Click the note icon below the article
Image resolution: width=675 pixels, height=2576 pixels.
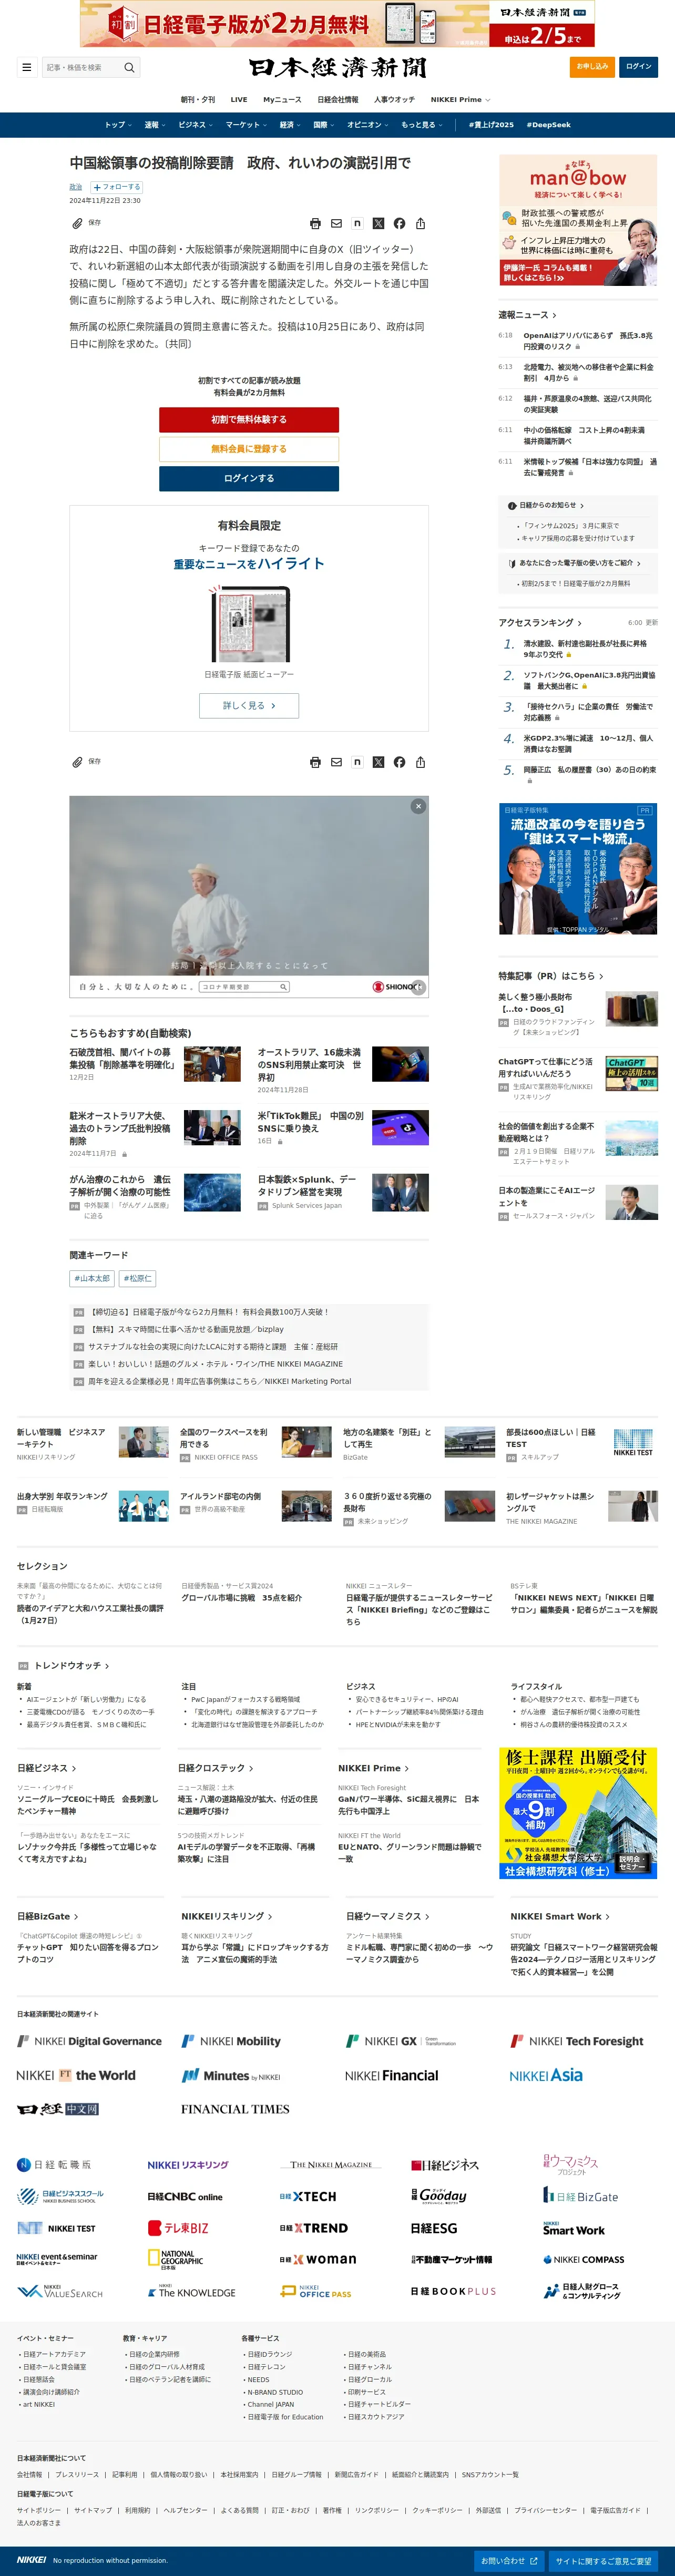(357, 762)
